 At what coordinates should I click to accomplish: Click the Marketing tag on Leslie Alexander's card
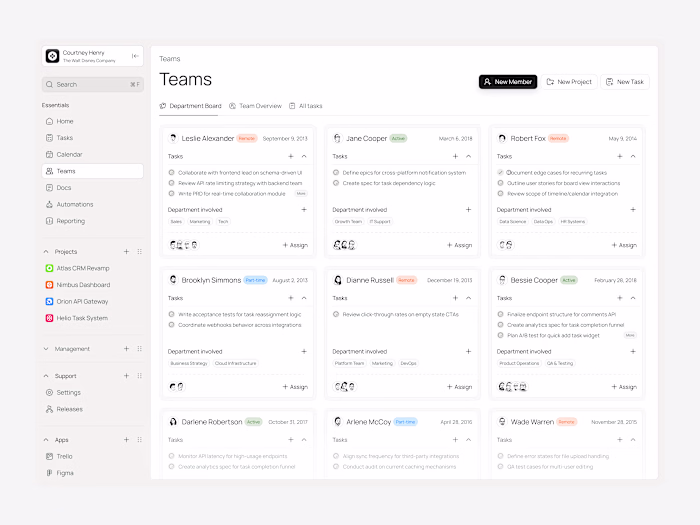click(x=200, y=221)
